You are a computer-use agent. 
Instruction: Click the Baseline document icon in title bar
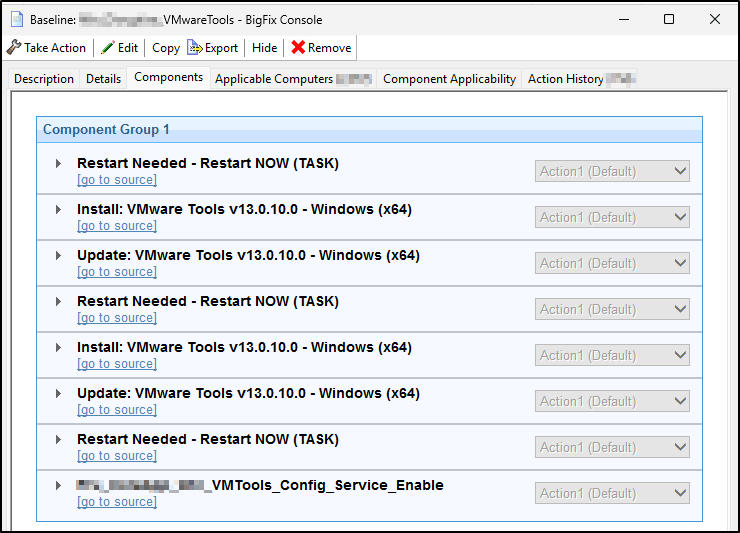tap(16, 18)
